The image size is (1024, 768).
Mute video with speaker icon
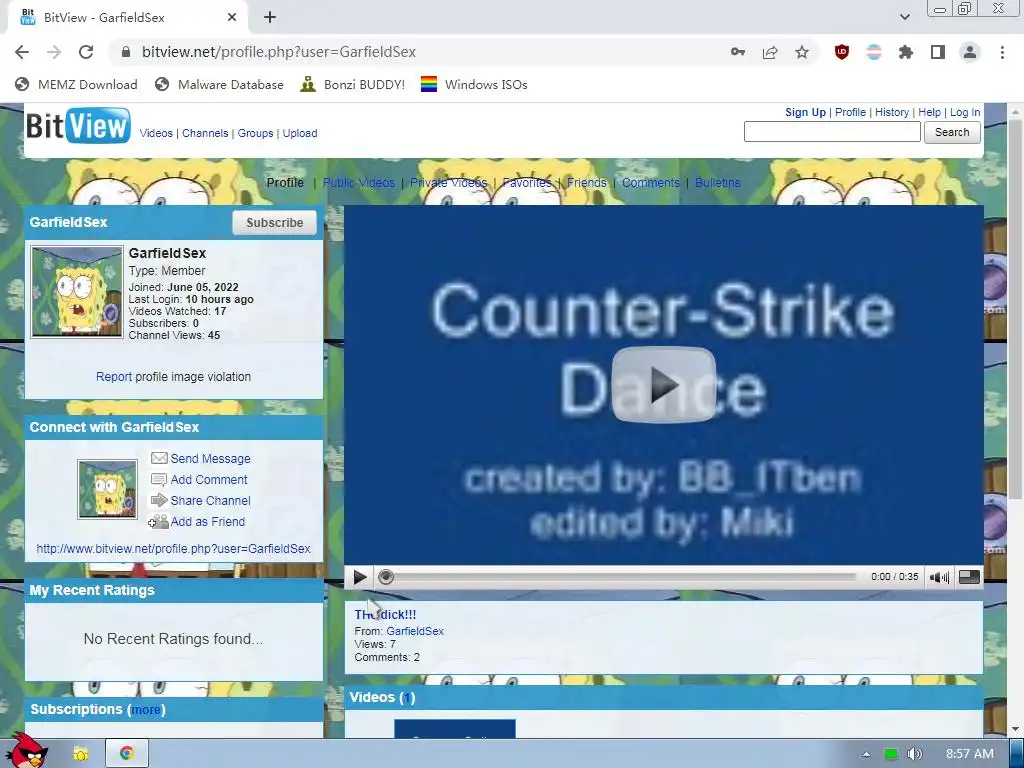939,577
